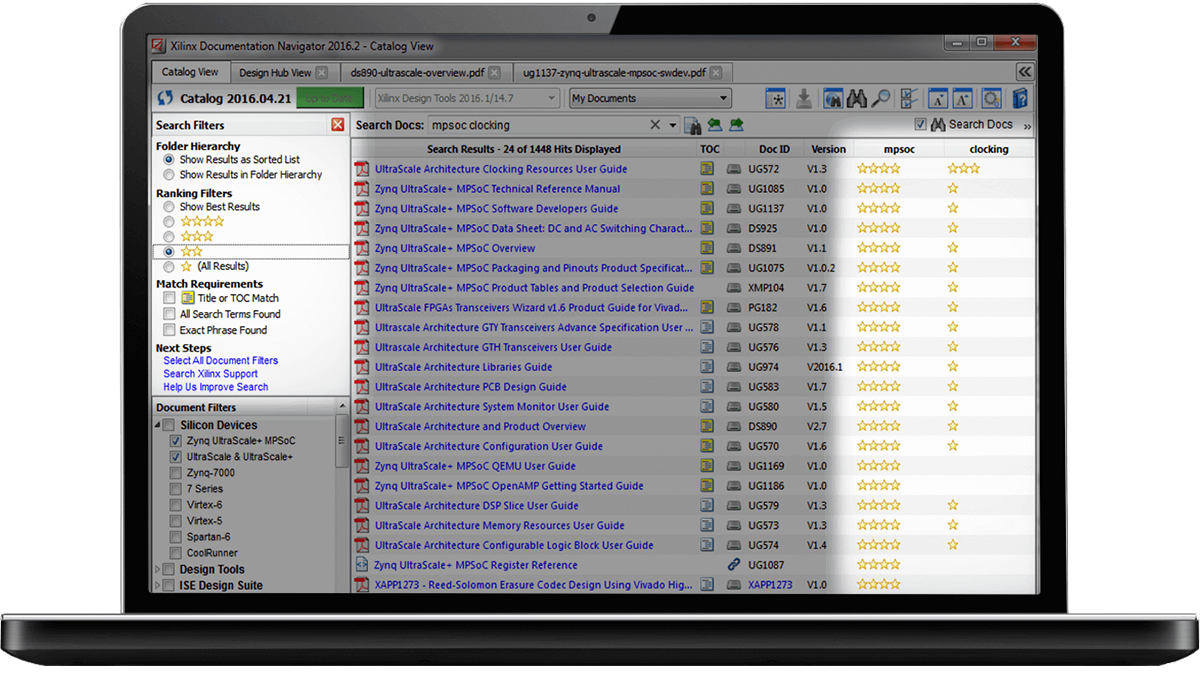Image resolution: width=1200 pixels, height=675 pixels.
Task: Select the All Results ranking filter
Action: click(169, 267)
